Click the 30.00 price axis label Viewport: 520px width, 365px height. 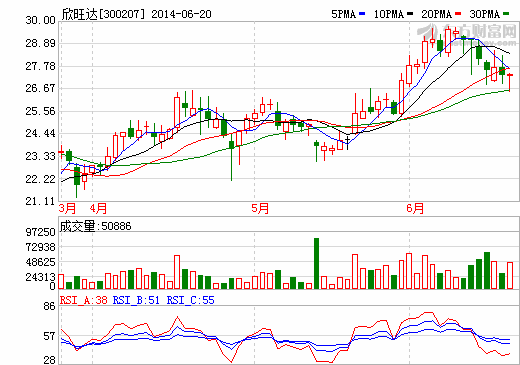(x=40, y=20)
